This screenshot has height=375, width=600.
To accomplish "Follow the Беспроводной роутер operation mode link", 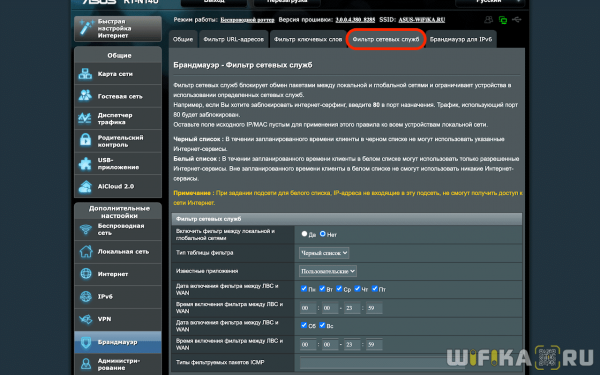I will pos(247,20).
